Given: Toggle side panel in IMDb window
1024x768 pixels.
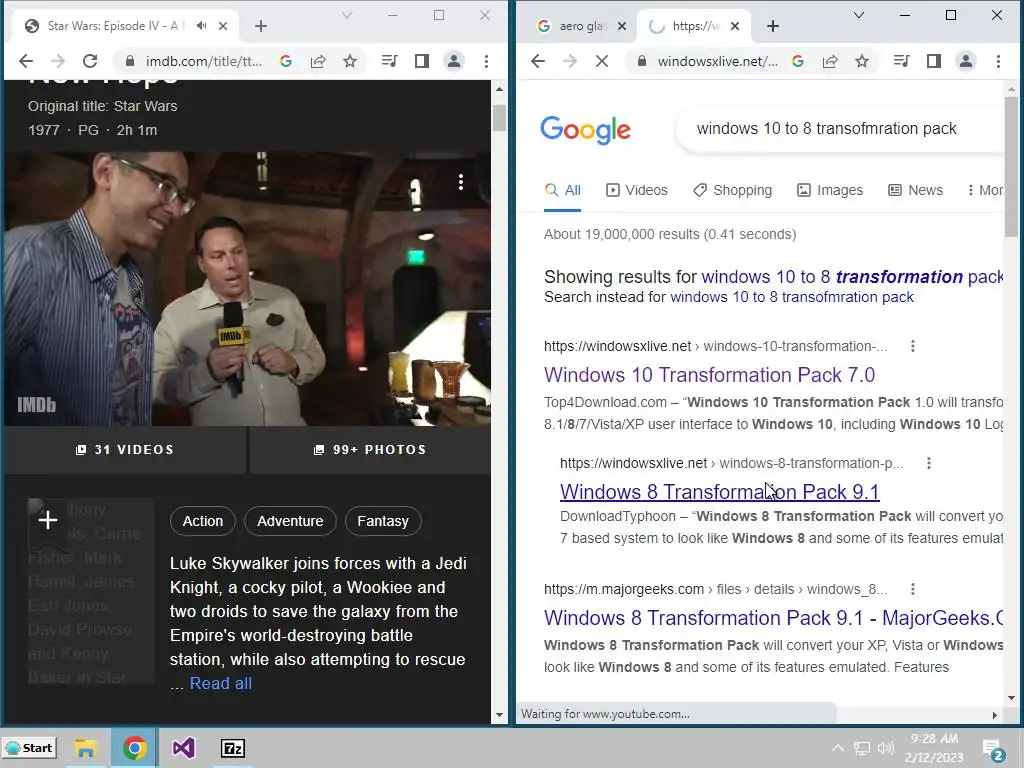Looking at the screenshot, I should 422,61.
